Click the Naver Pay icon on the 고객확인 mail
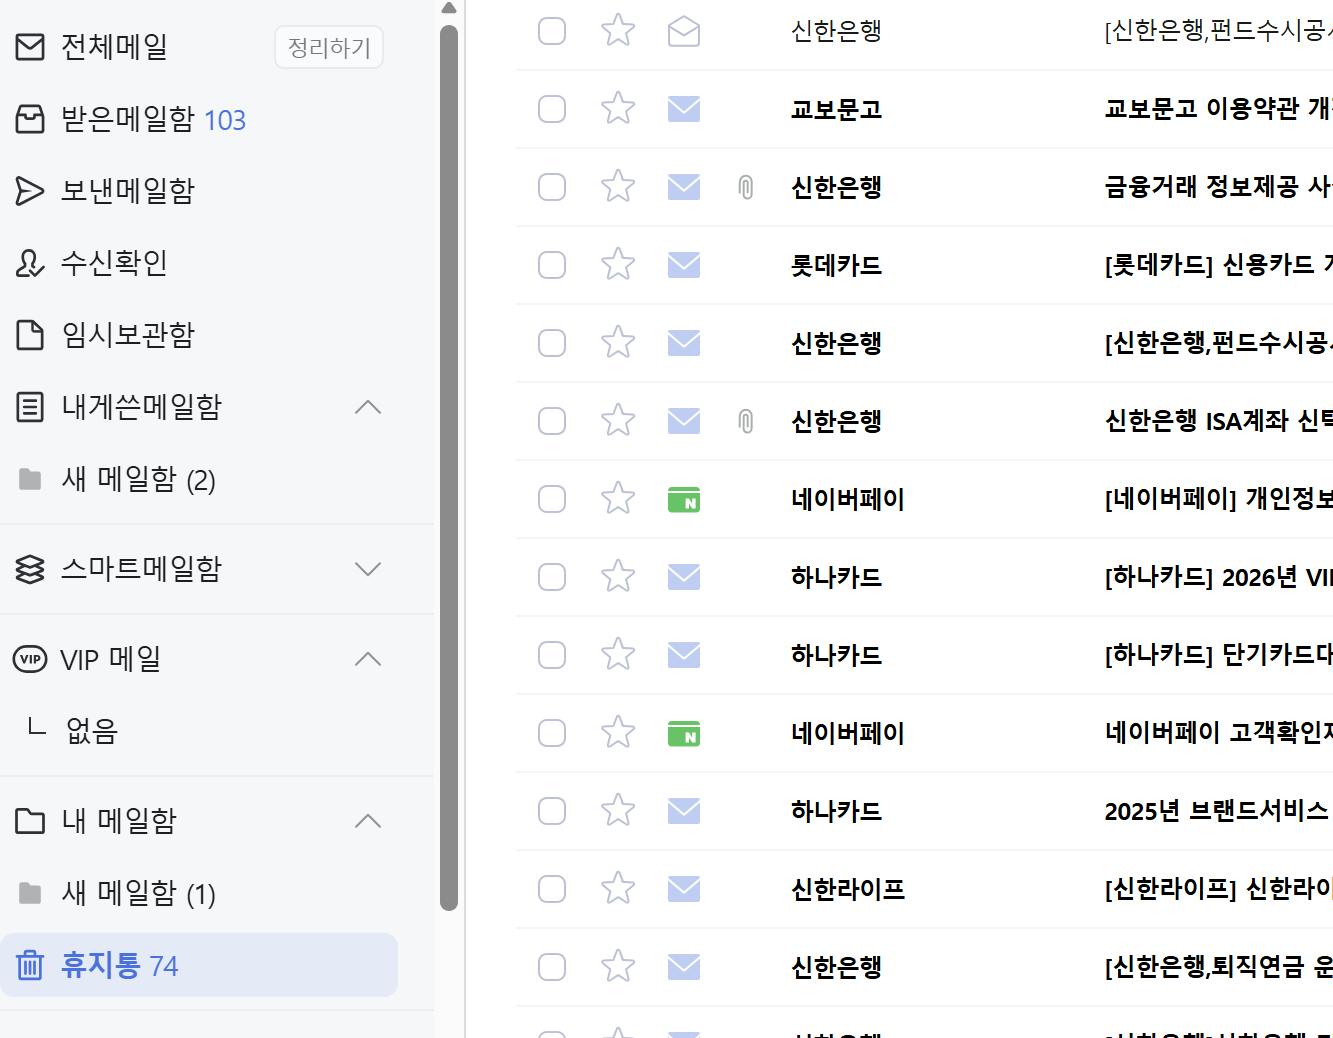1333x1038 pixels. tap(684, 733)
